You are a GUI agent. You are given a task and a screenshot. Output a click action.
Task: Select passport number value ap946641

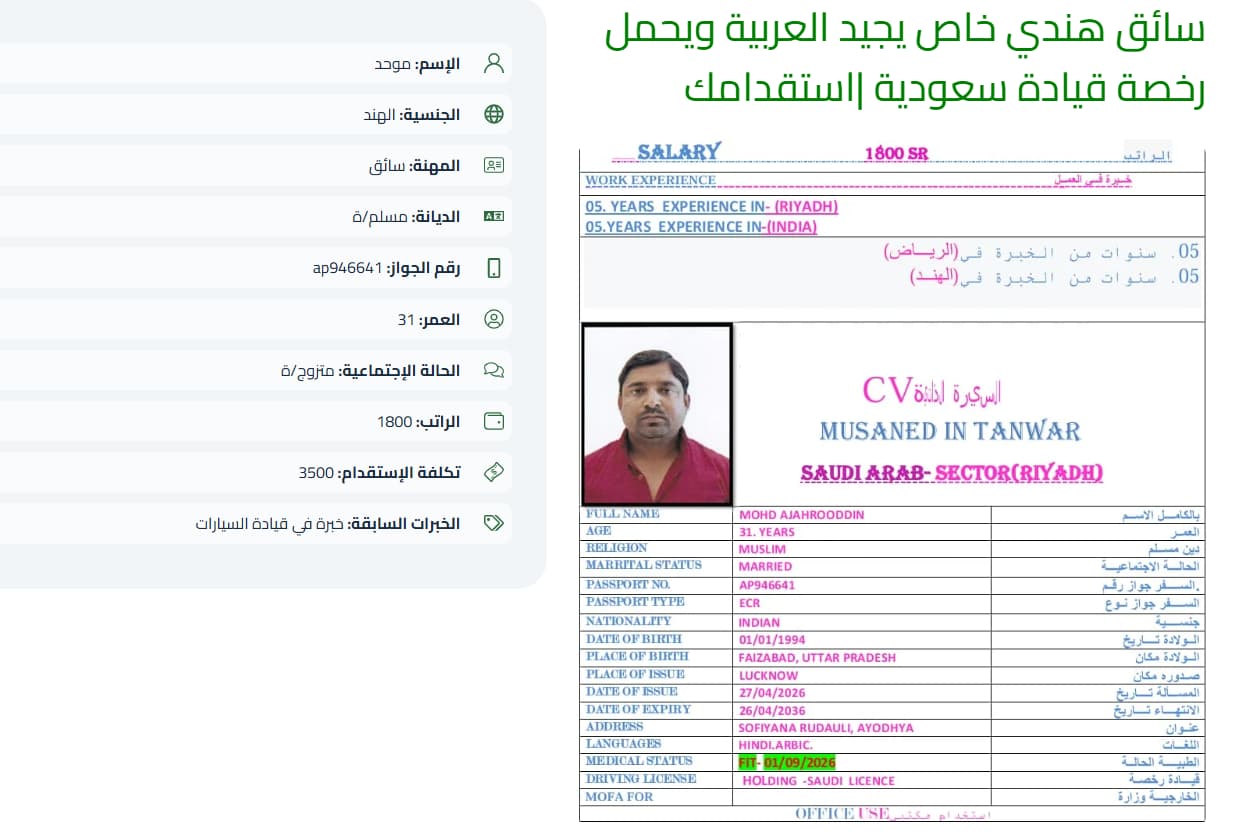point(348,268)
